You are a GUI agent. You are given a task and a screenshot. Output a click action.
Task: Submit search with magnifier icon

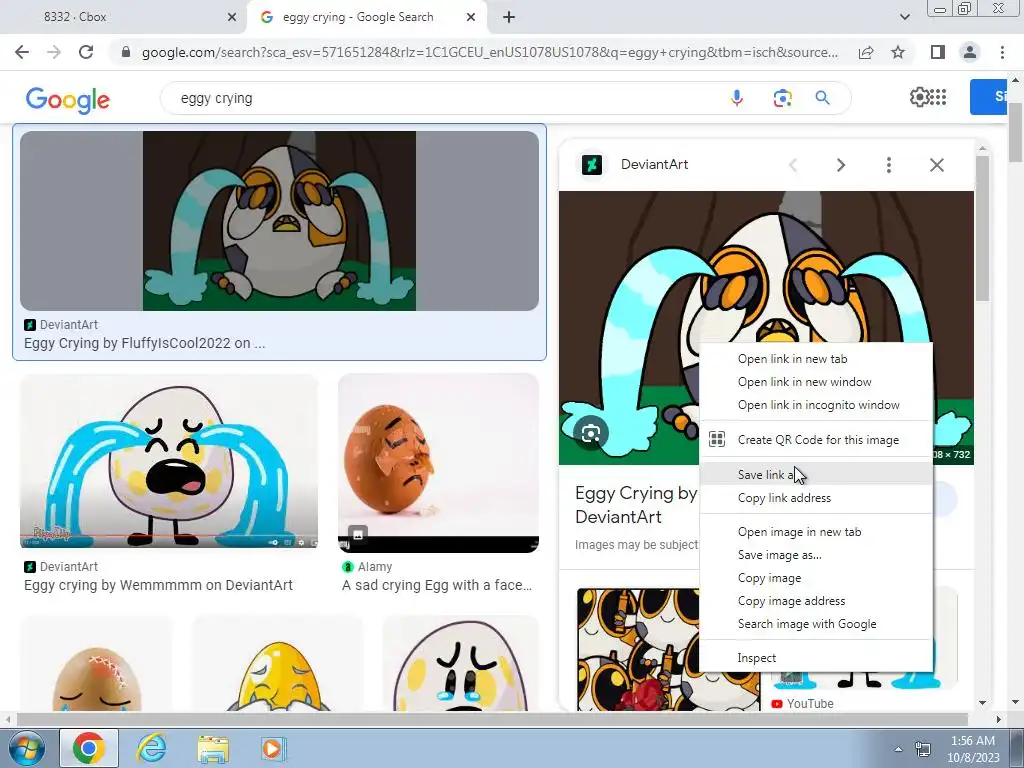tap(822, 98)
